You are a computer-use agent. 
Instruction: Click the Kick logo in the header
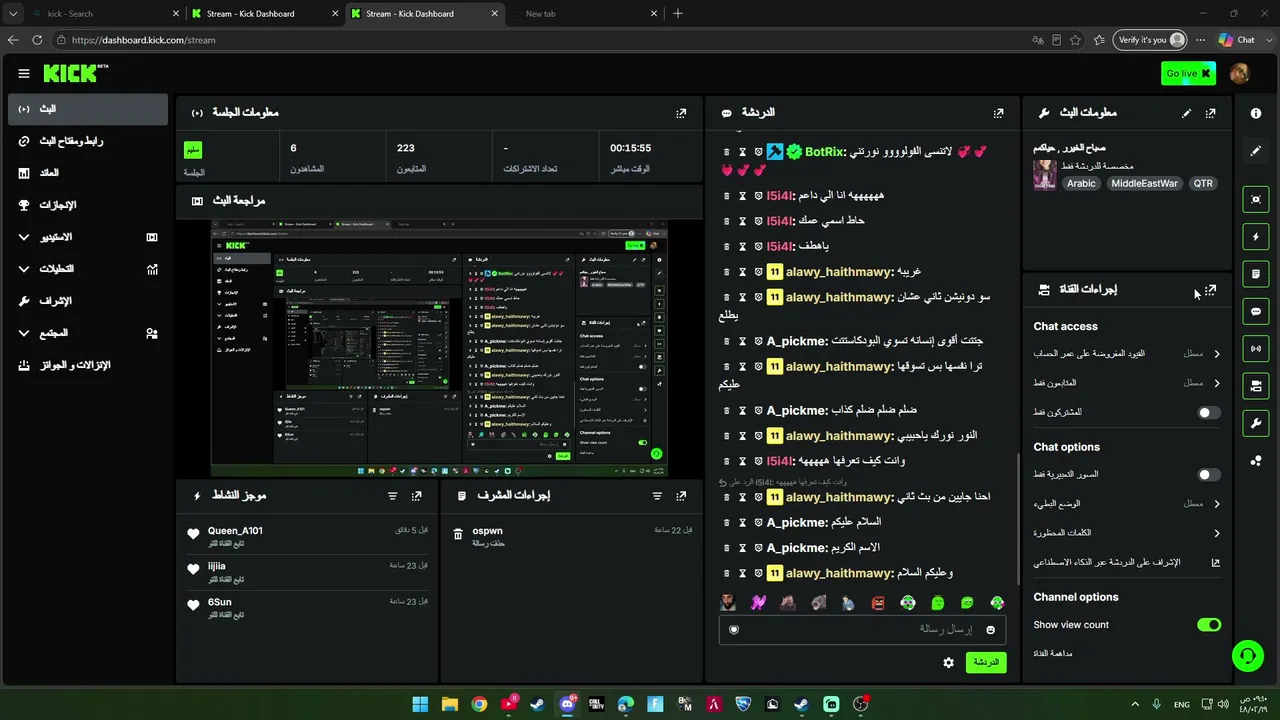click(76, 73)
